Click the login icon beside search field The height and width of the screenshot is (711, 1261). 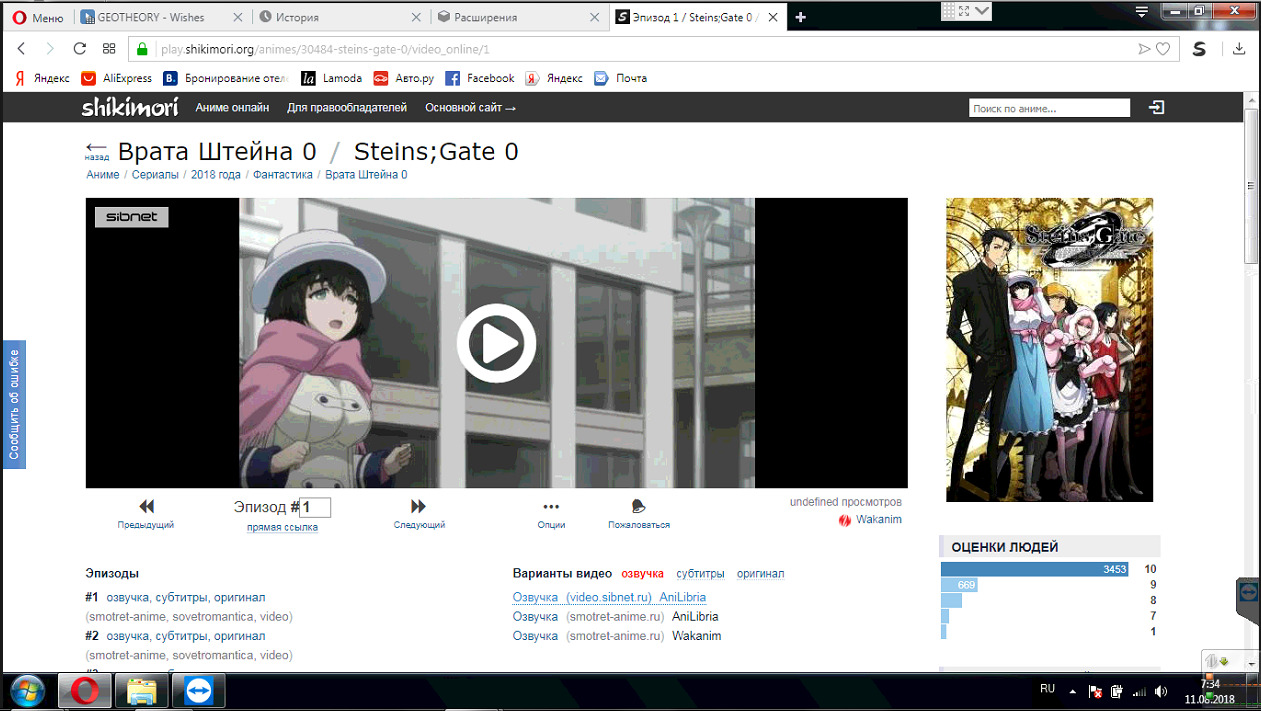coord(1157,108)
